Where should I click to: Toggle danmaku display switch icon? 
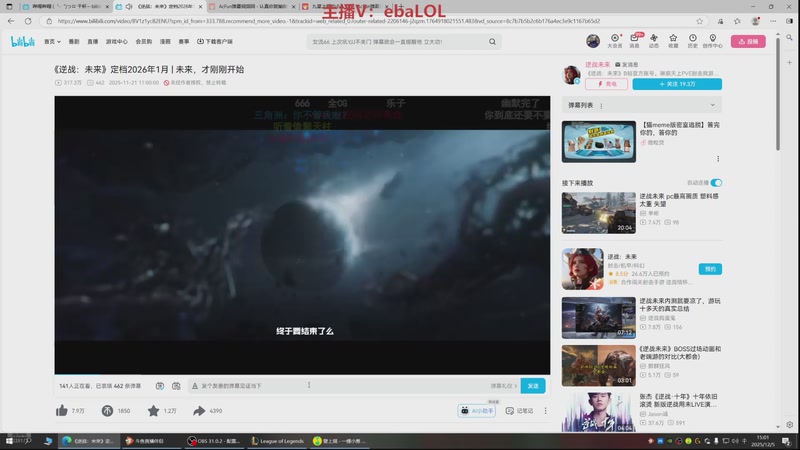(x=160, y=386)
